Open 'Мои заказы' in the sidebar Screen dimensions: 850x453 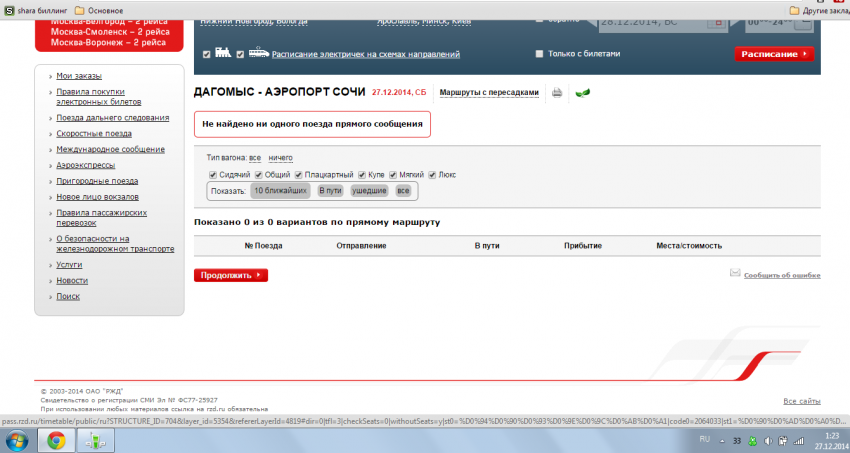click(x=79, y=76)
